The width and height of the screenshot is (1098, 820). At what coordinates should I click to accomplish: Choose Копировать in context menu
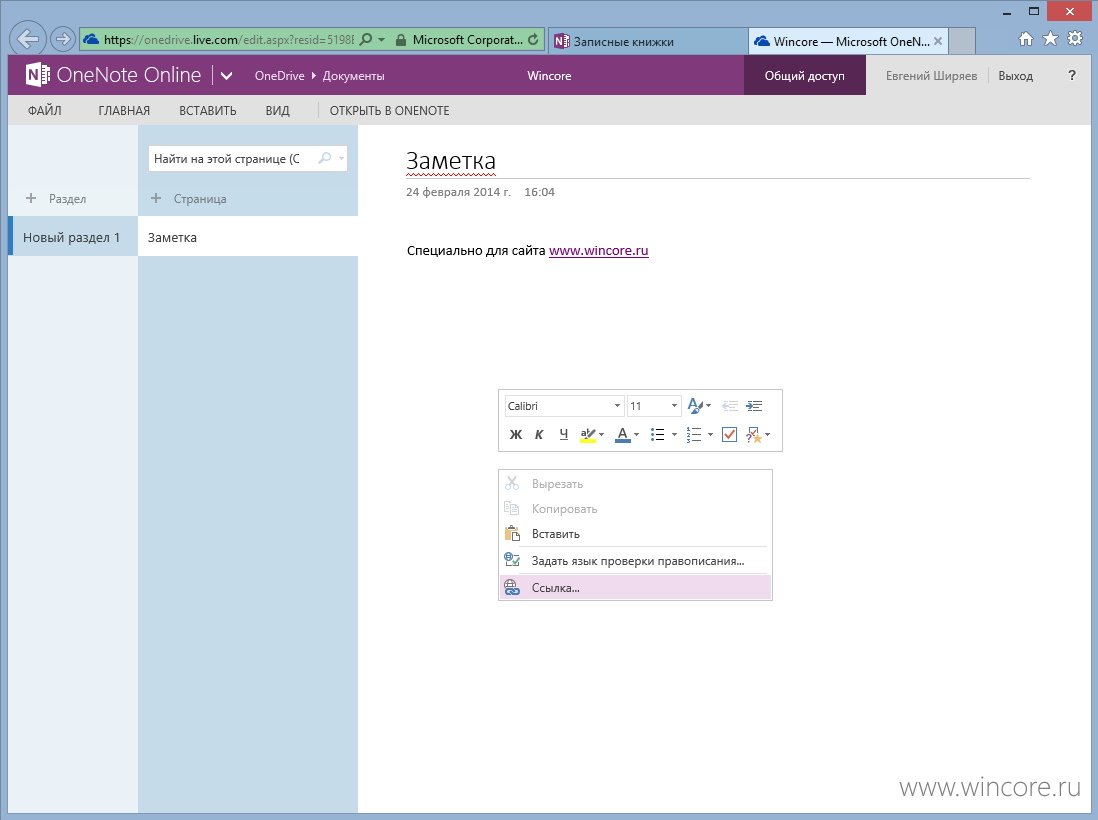[x=635, y=509]
